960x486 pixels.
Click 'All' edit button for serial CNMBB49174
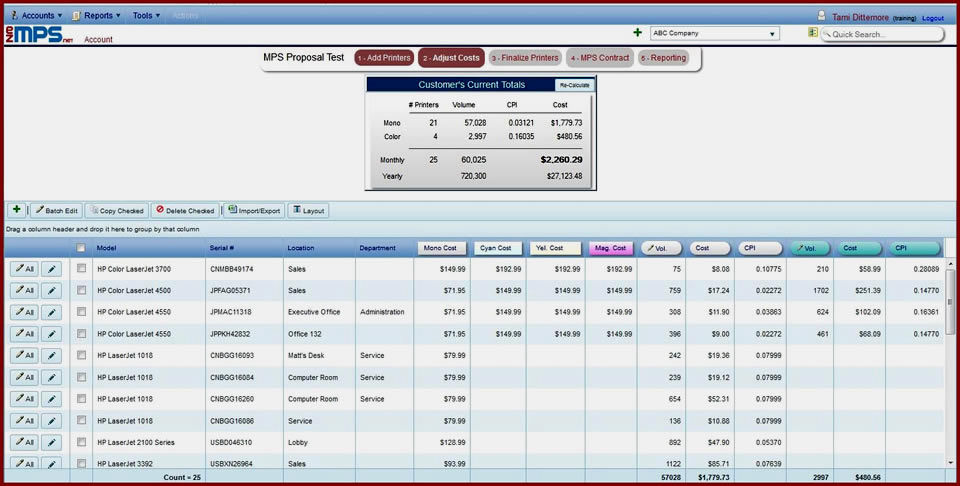(x=24, y=269)
